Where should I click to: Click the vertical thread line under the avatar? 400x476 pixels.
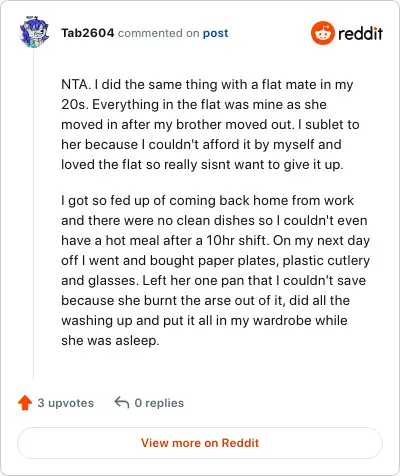pos(33,214)
